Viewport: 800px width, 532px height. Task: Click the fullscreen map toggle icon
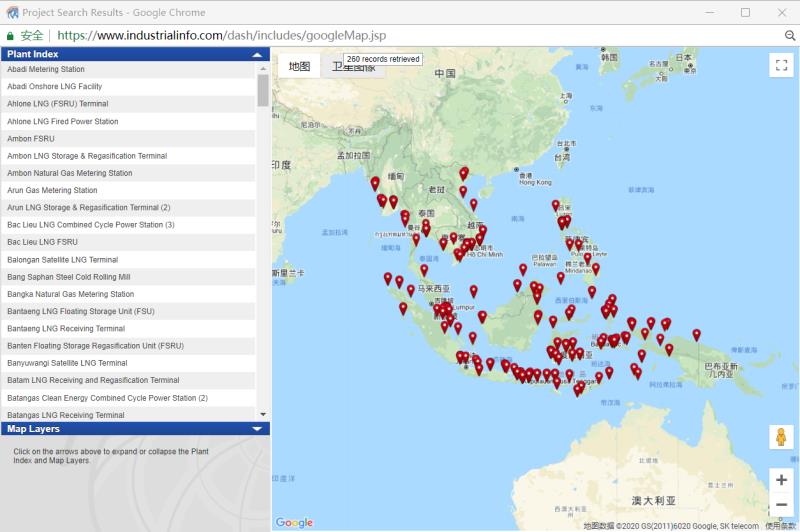(x=781, y=66)
